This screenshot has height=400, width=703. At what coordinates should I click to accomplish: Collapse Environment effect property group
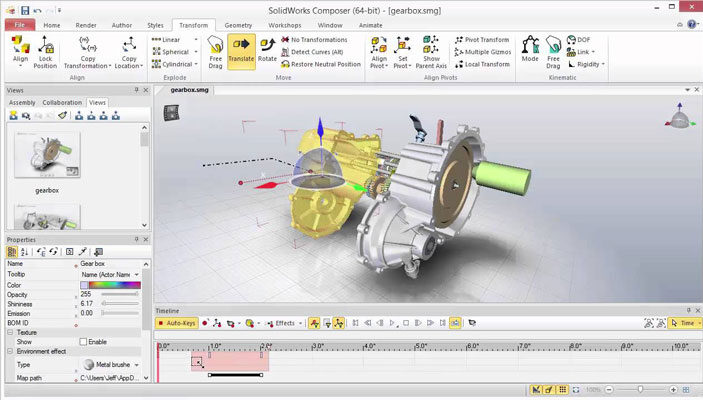10,351
